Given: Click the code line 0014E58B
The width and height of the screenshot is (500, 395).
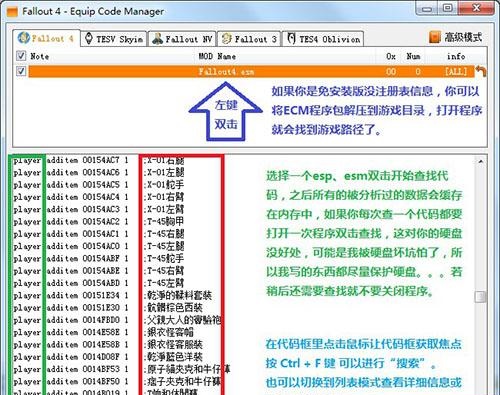Looking at the screenshot, I should point(108,345).
